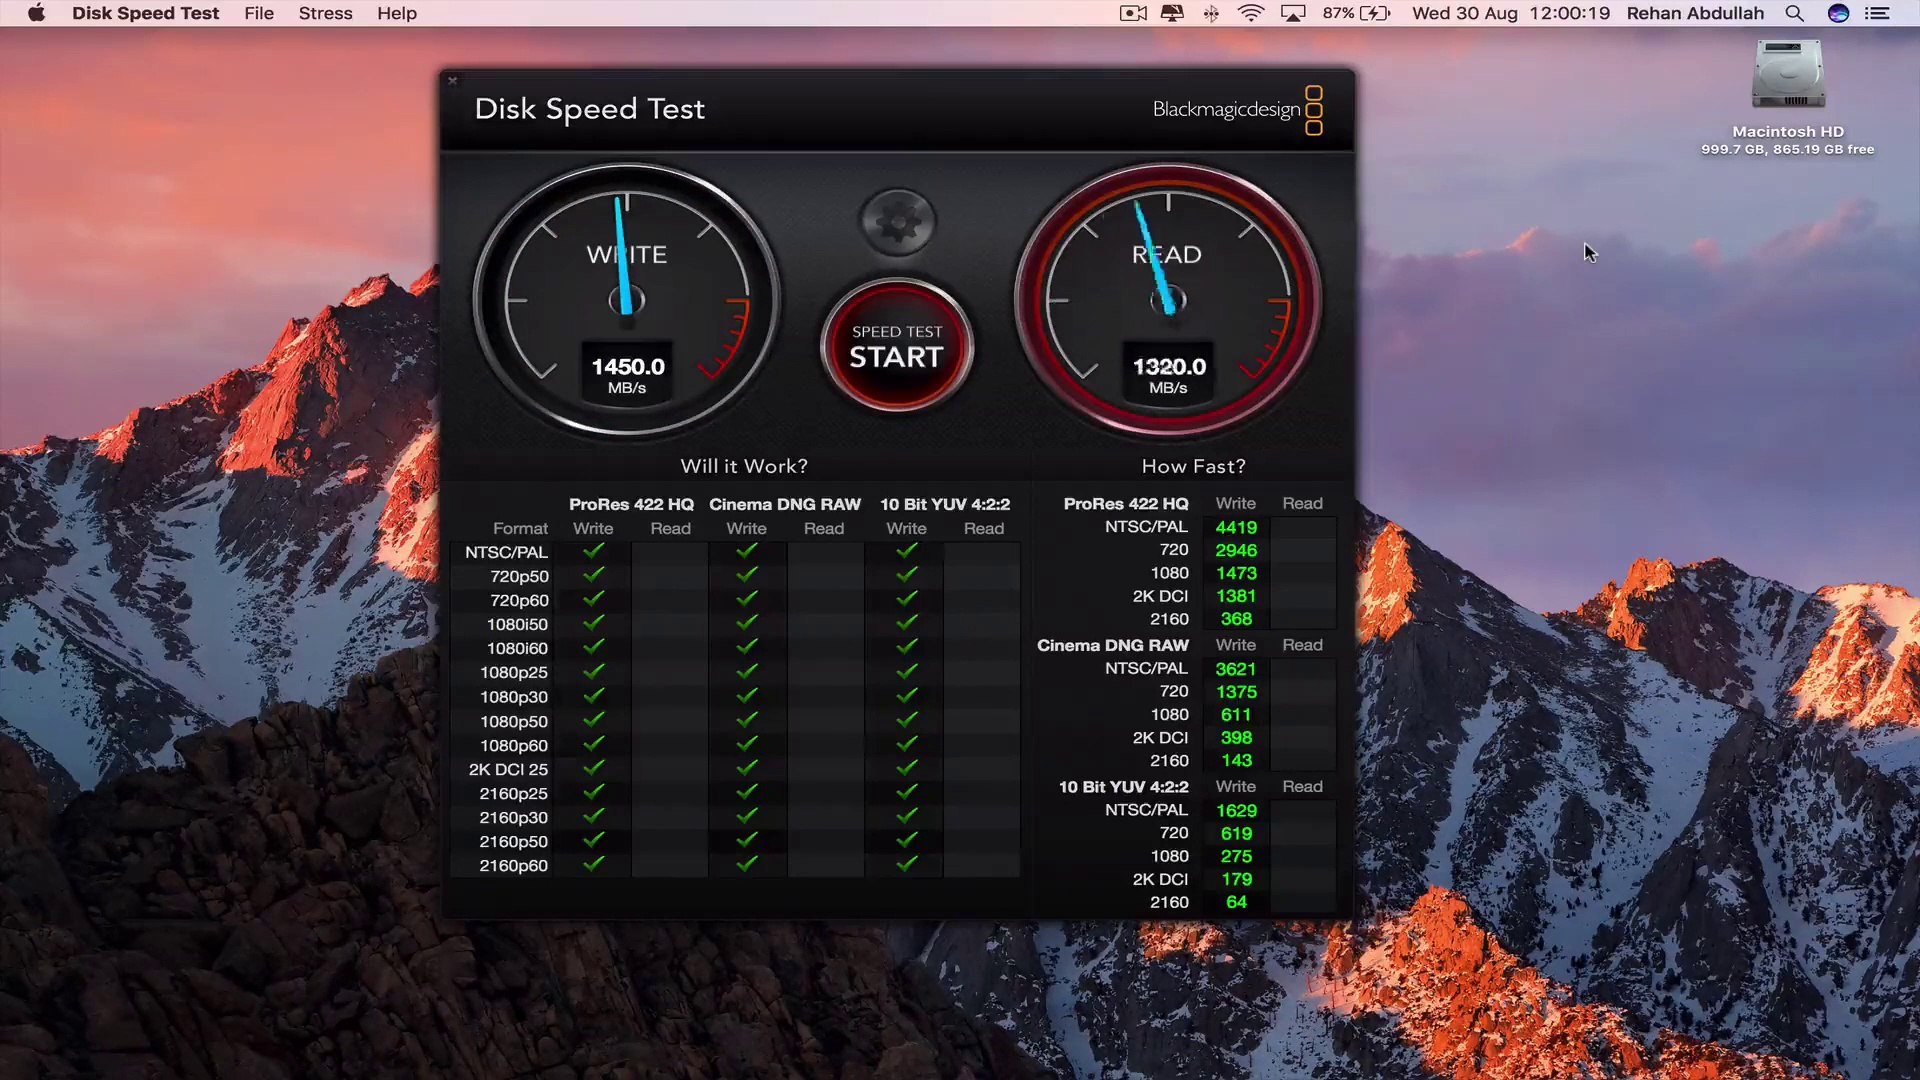Click the 2160p60 checkmark under 10 Bit YUV
Screen dimensions: 1920x1080
point(906,865)
